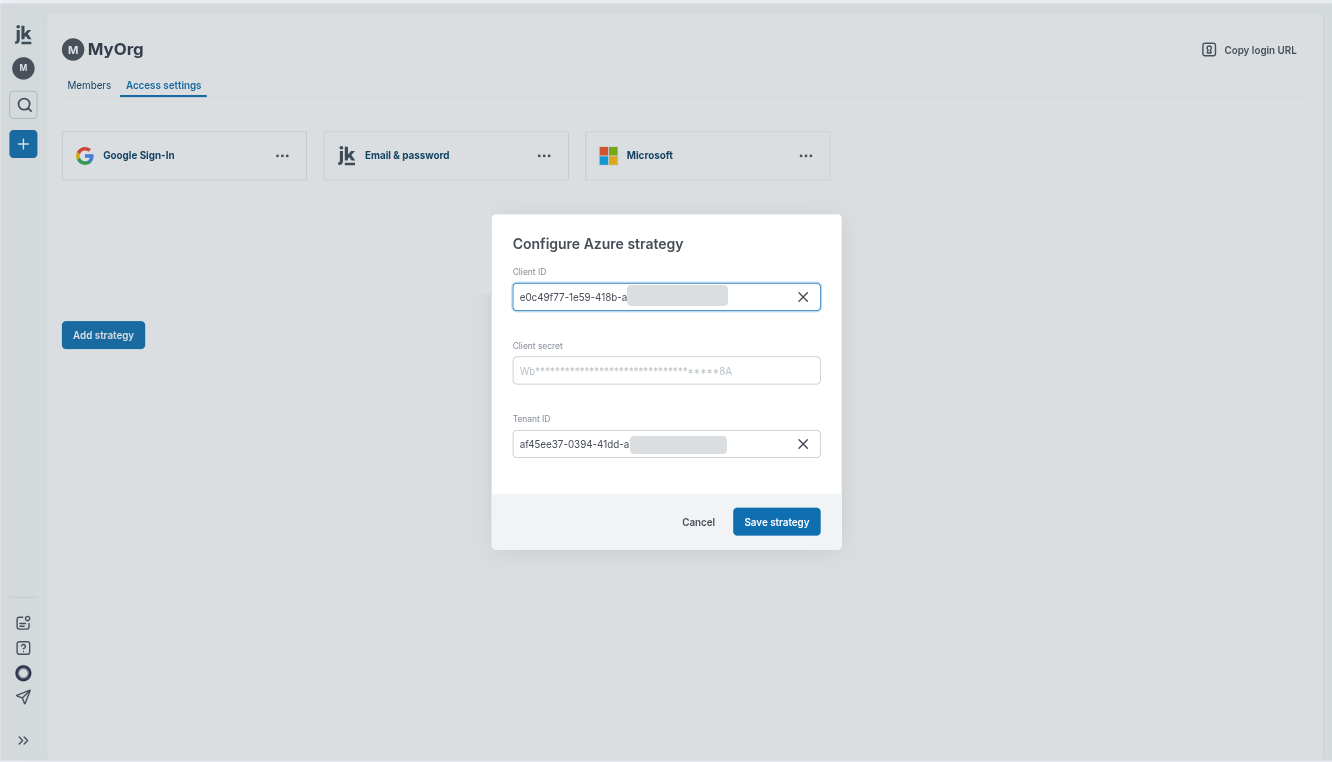1332x762 pixels.
Task: Open the send feedback paper-plane icon
Action: pyautogui.click(x=22, y=697)
